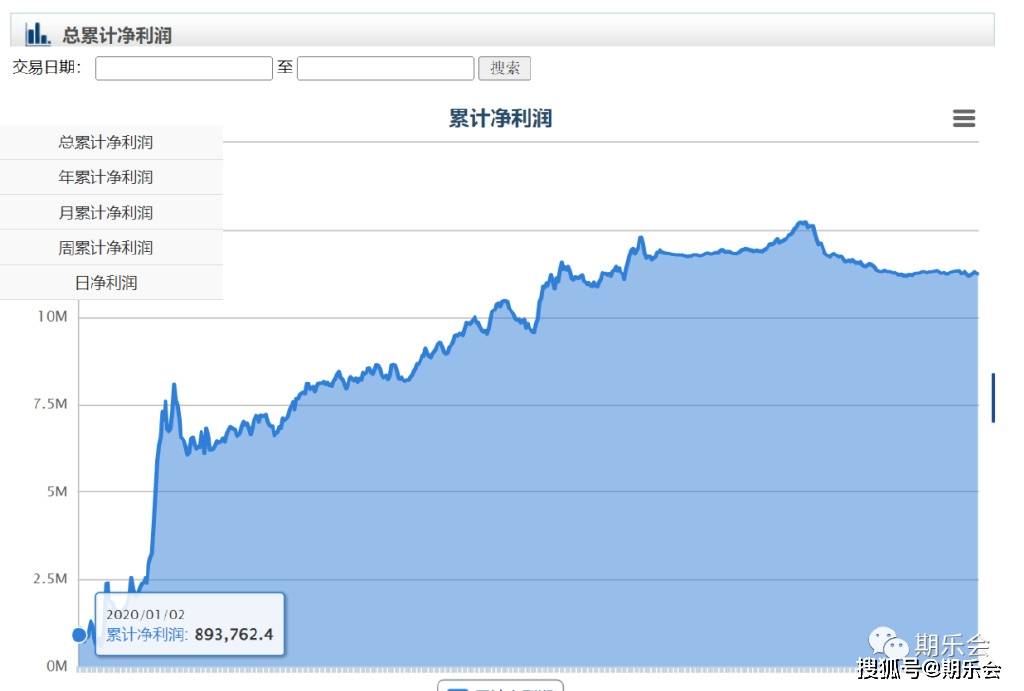This screenshot has width=1024, height=691.
Task: Select 周累计净利润 menu item
Action: (x=106, y=248)
